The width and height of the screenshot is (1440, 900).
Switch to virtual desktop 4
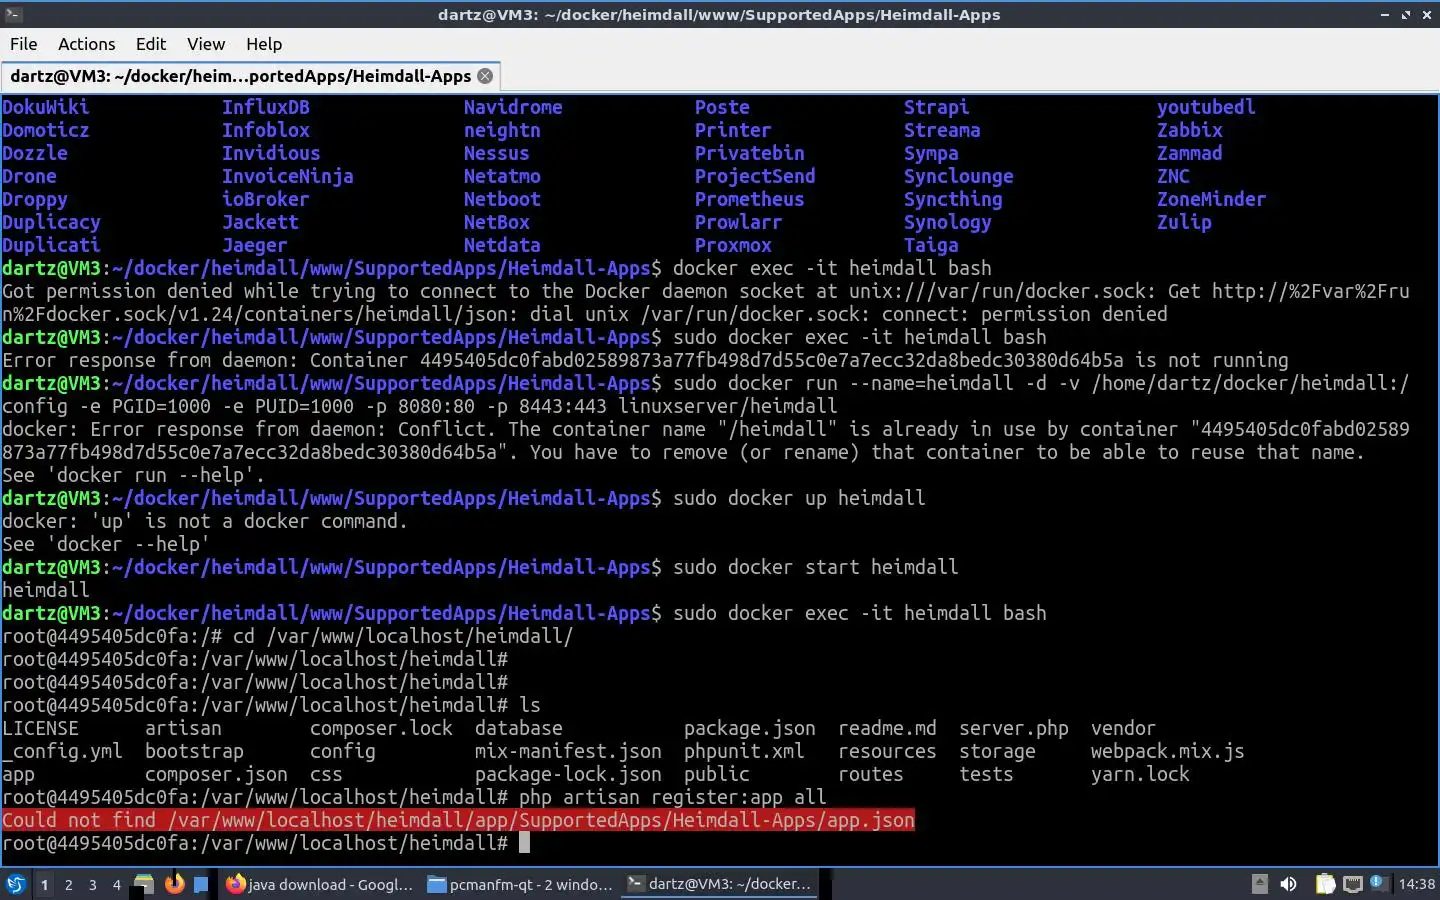coord(116,884)
